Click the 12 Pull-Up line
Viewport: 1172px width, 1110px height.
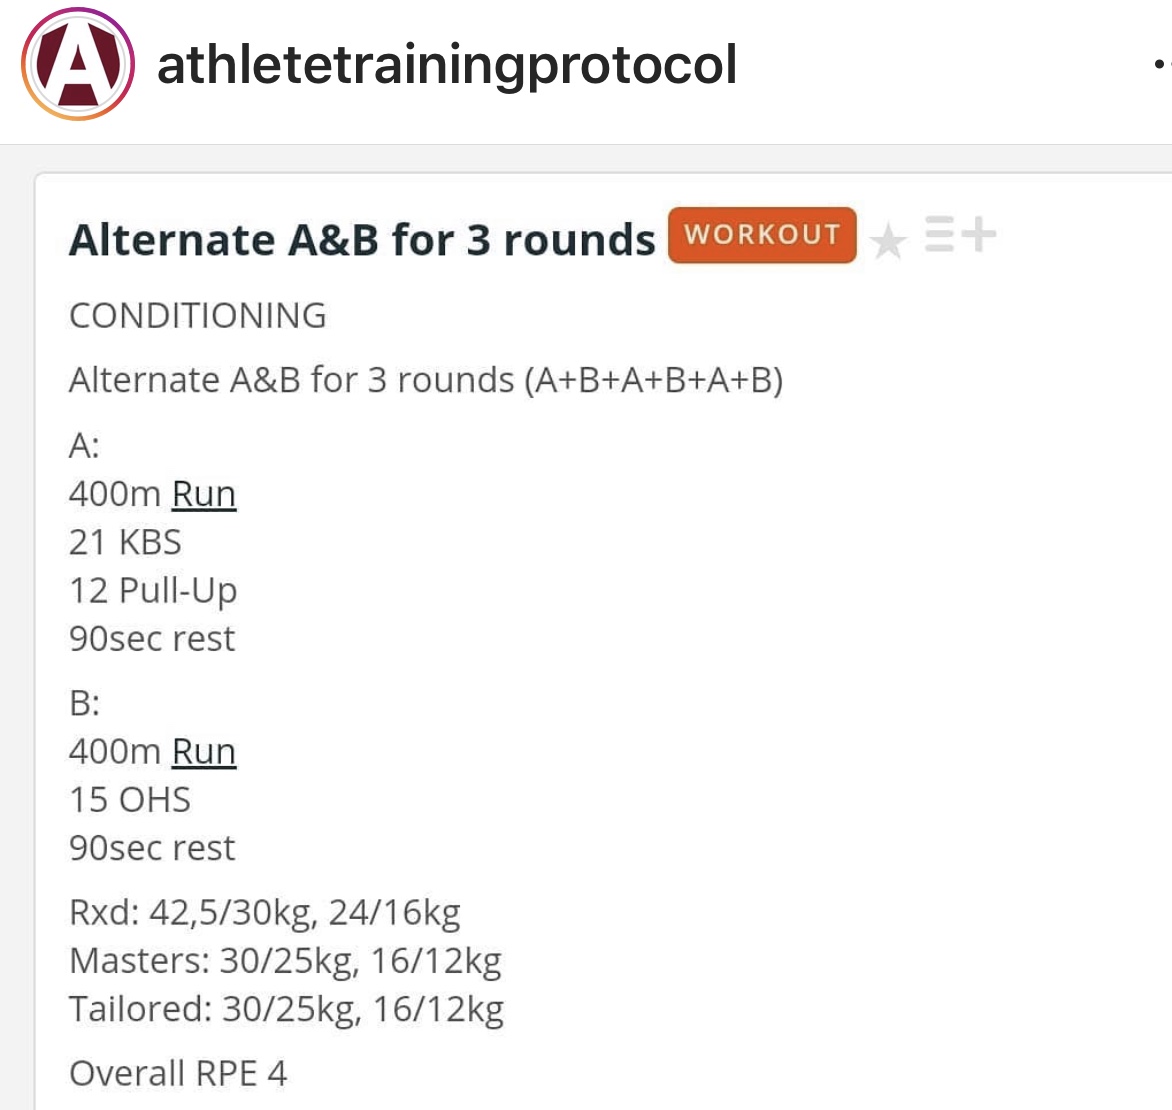tap(153, 590)
